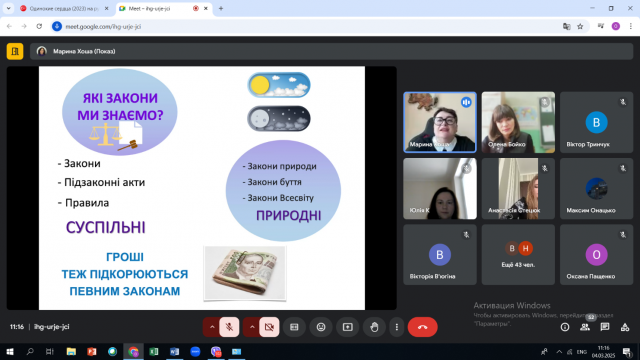640x360 pixels.
Task: Turn on the camera in the call bar
Action: [269, 327]
